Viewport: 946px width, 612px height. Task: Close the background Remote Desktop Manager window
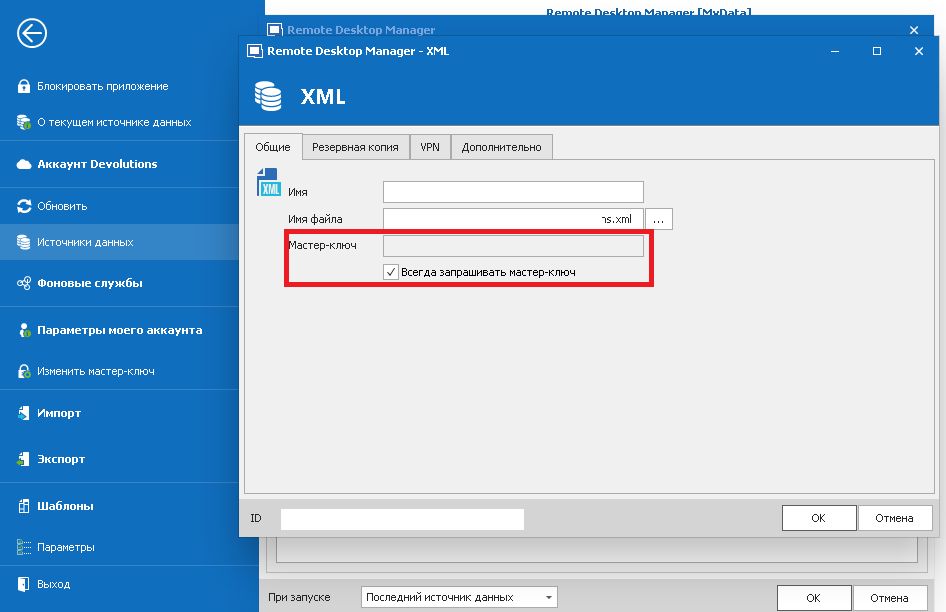[x=914, y=30]
